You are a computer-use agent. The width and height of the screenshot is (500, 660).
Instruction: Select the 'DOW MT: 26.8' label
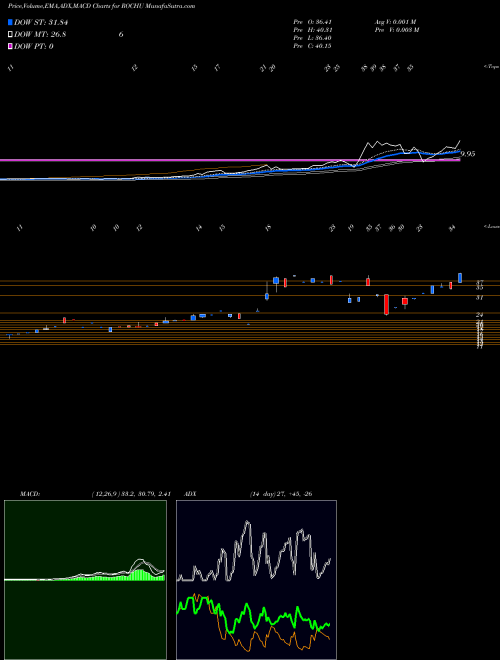coord(40,35)
